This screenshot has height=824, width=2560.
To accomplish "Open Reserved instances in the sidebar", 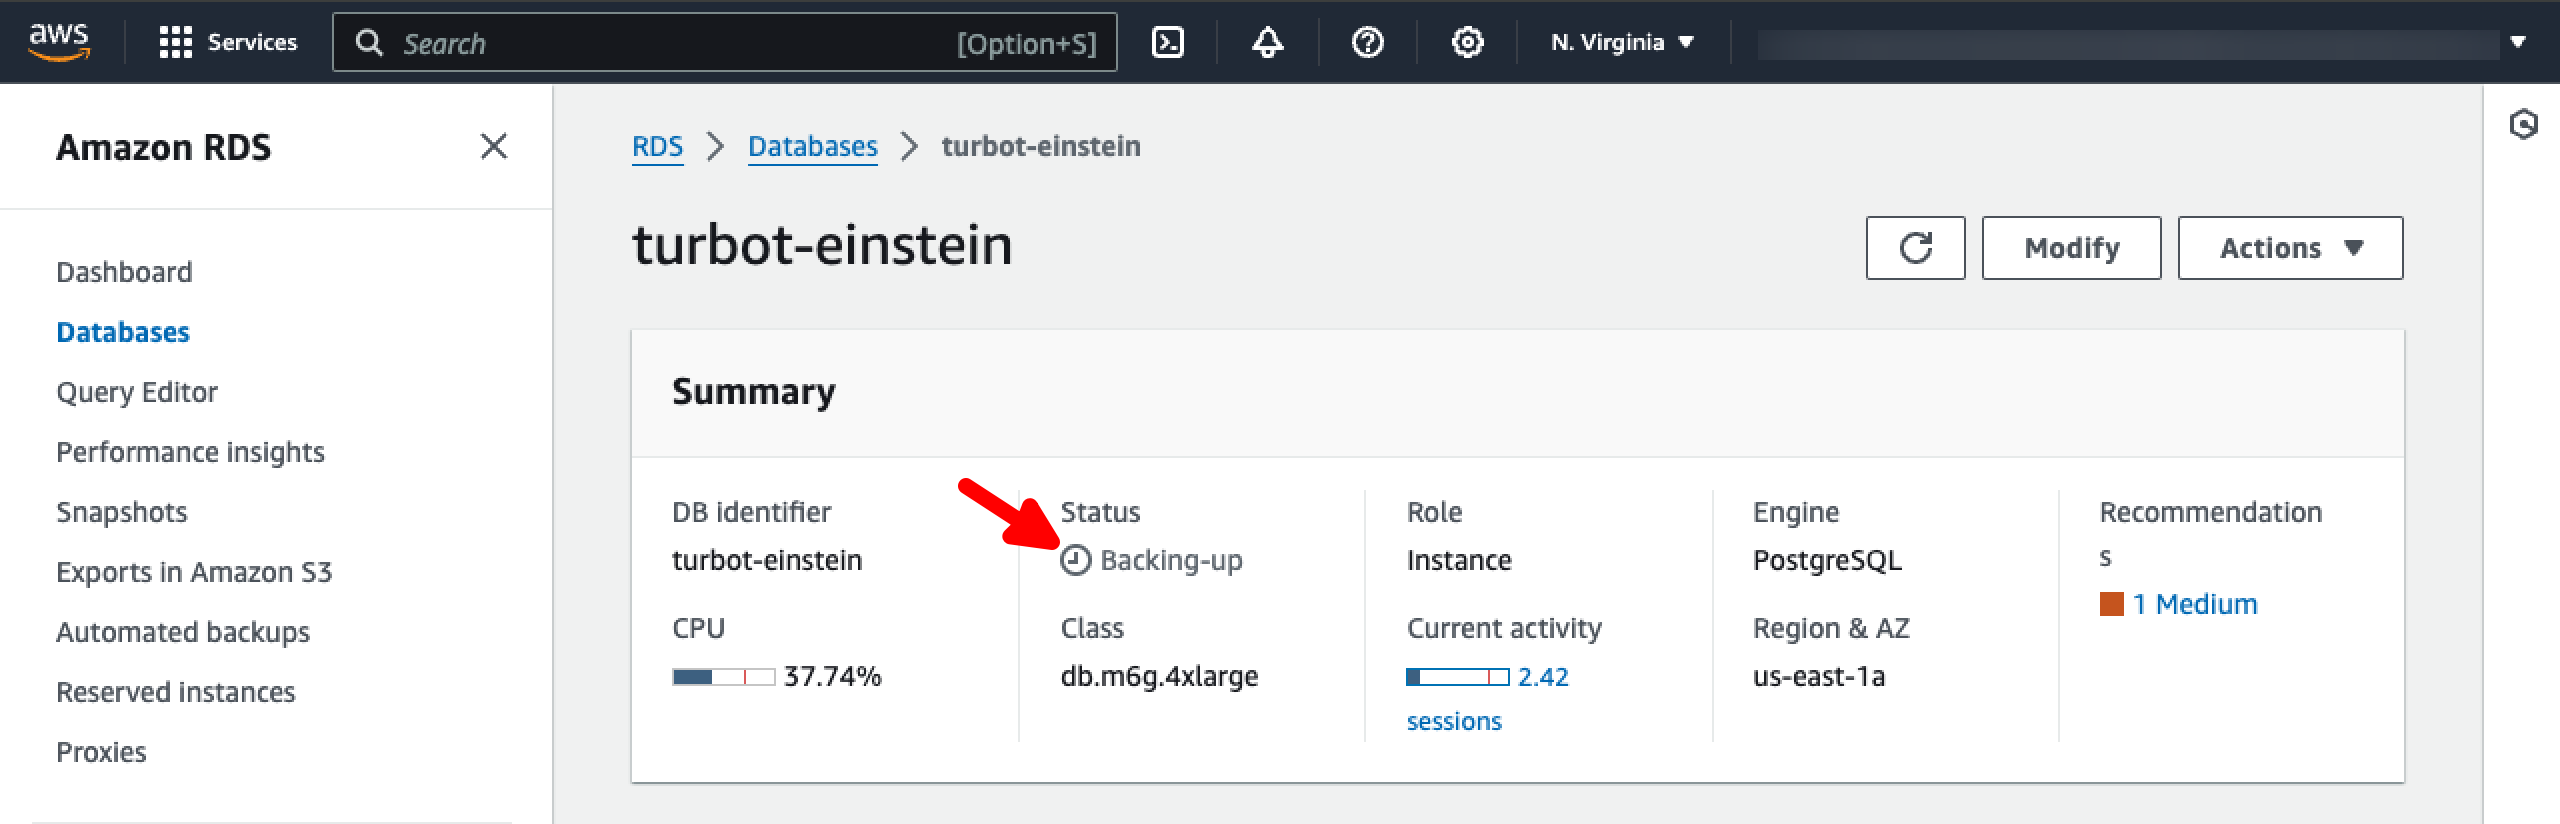I will coord(176,692).
